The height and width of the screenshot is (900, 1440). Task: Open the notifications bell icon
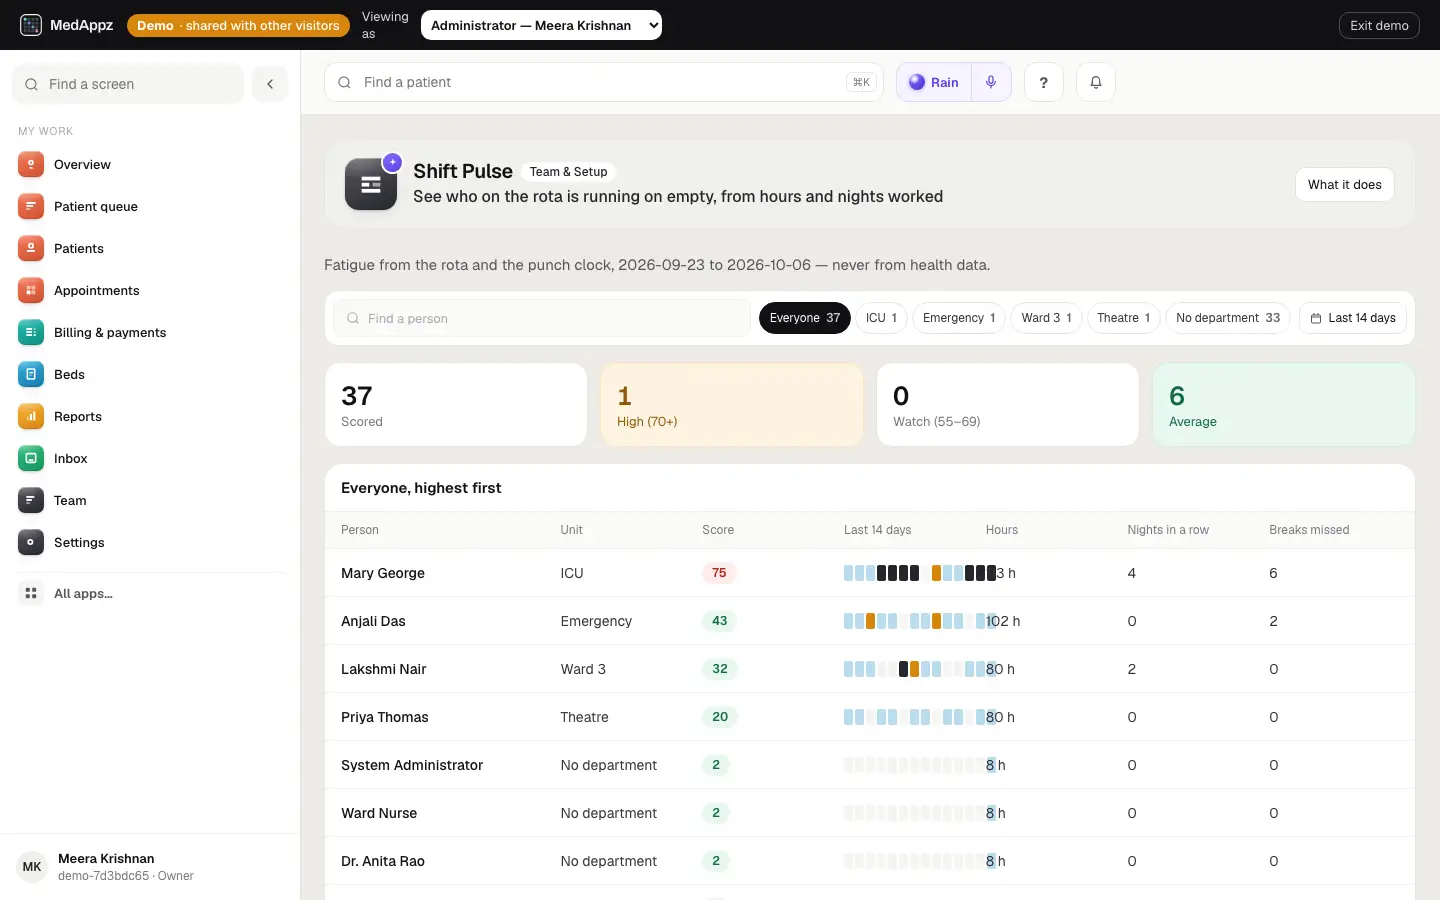coord(1096,82)
